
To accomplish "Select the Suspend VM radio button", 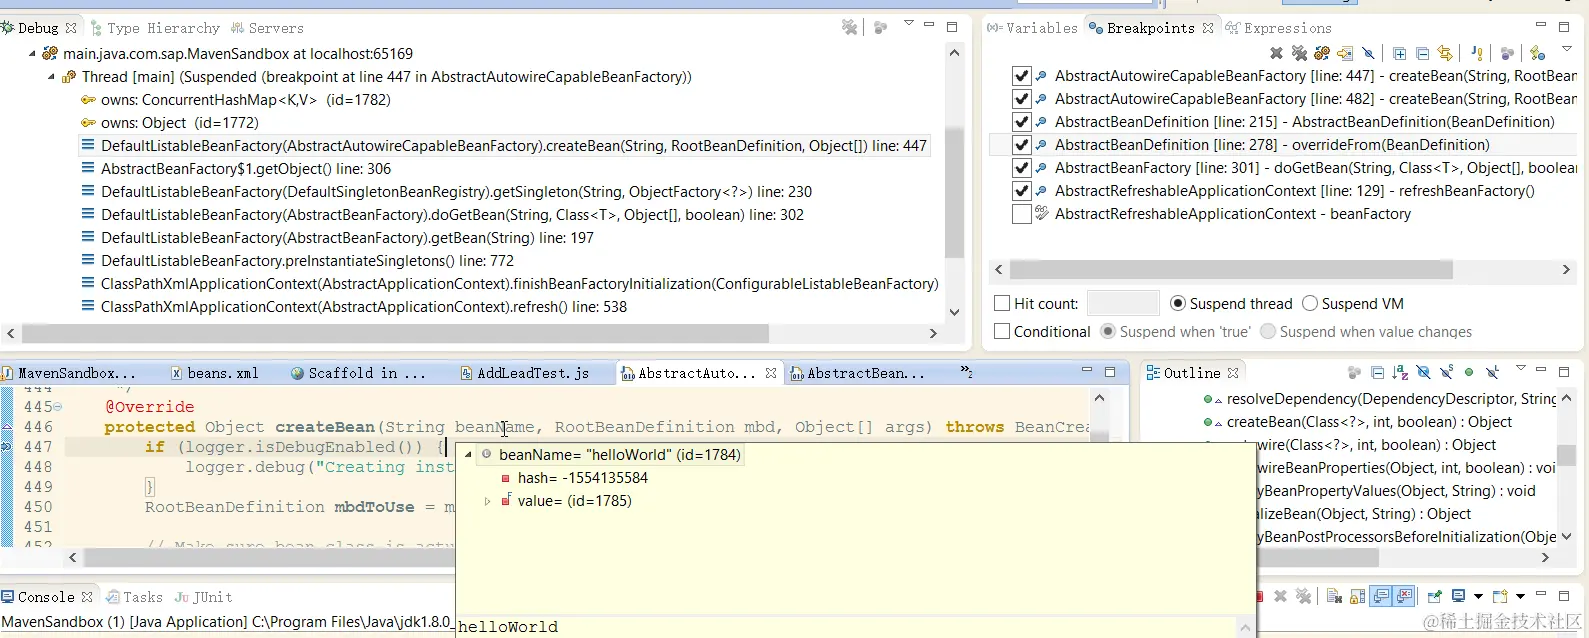I will coord(1310,303).
